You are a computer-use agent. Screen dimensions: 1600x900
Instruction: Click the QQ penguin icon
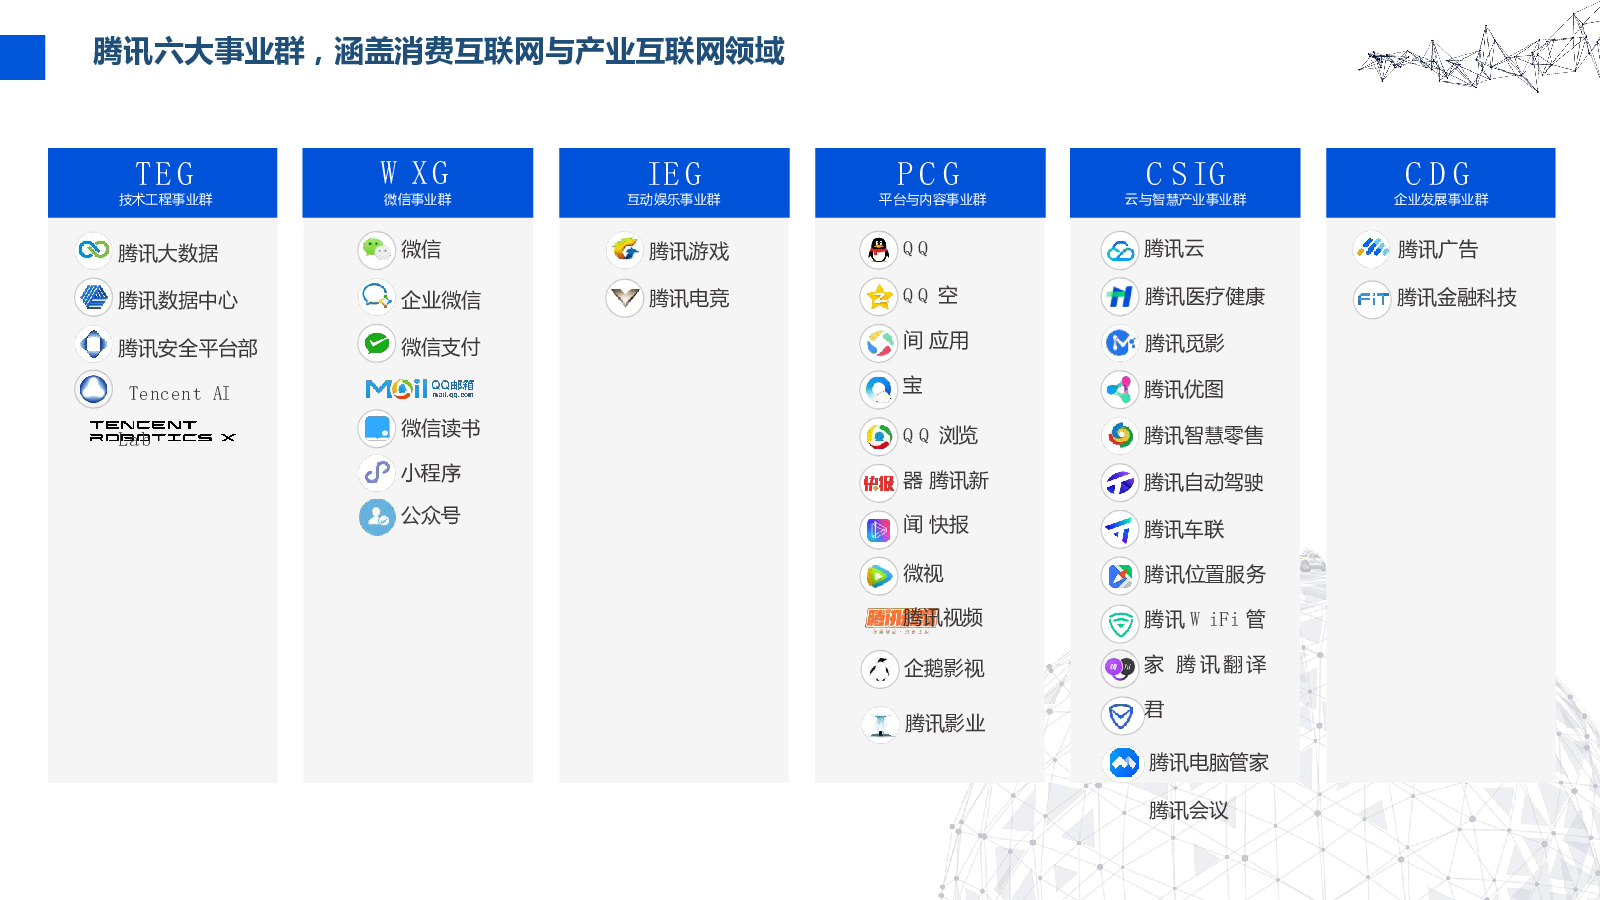point(879,250)
